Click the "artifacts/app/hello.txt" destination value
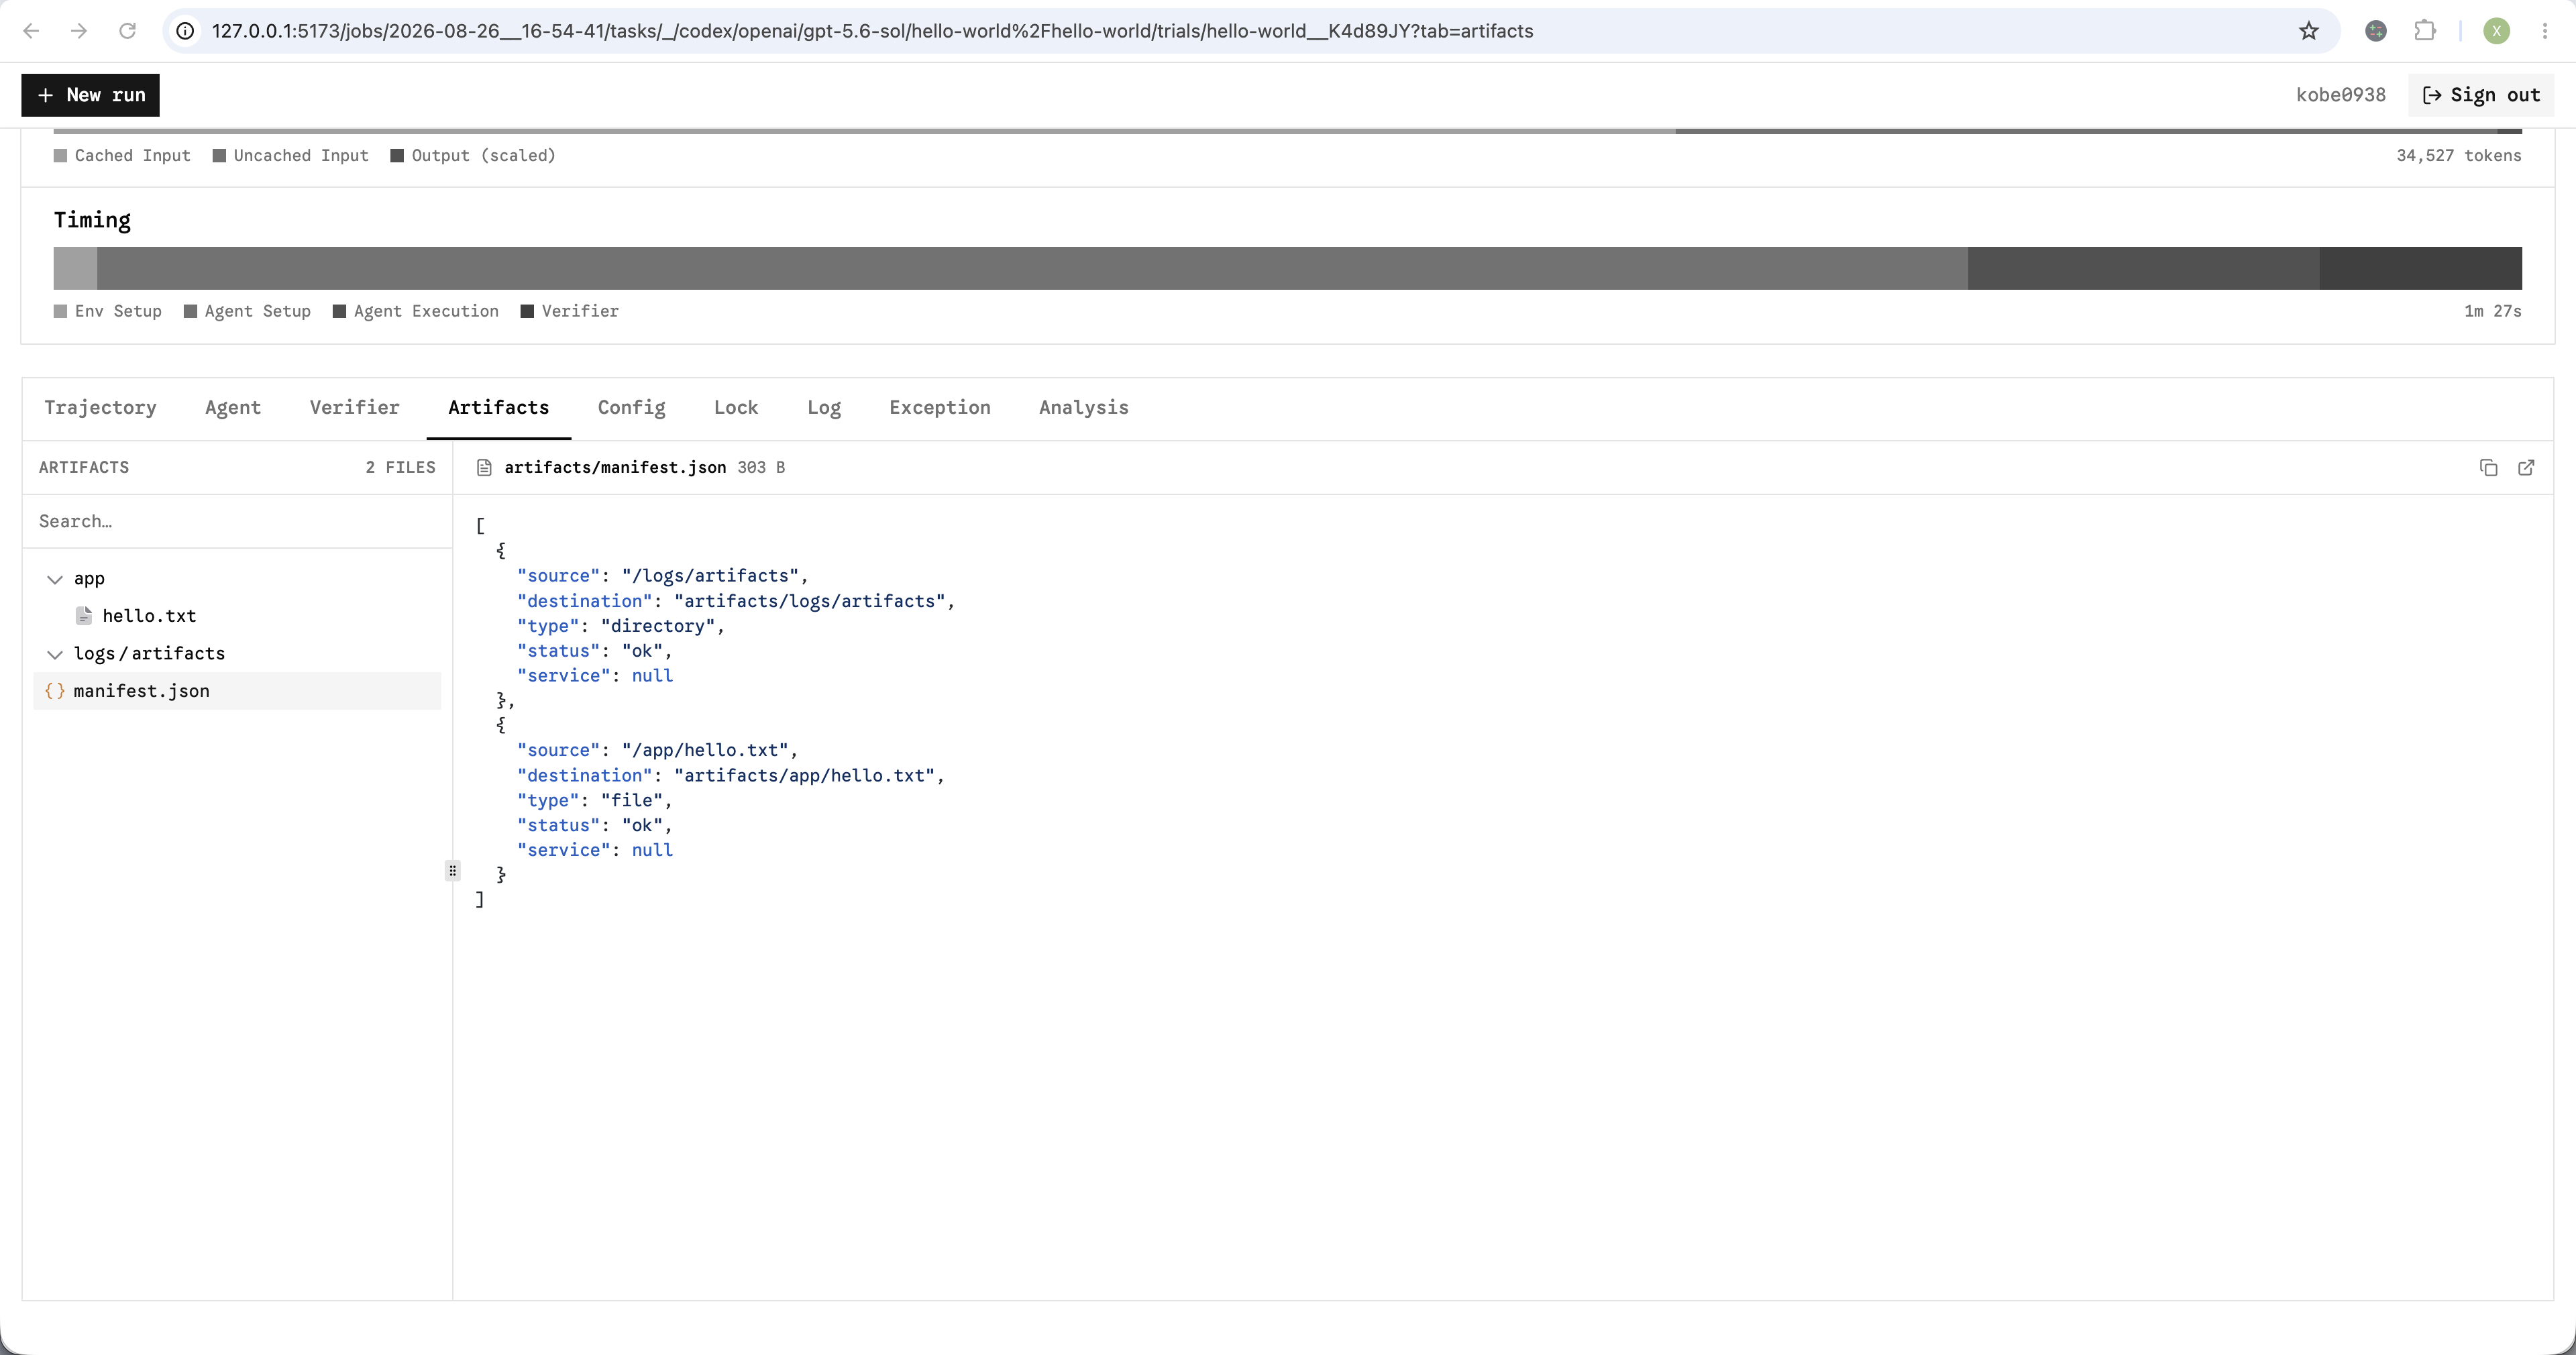 click(x=804, y=776)
